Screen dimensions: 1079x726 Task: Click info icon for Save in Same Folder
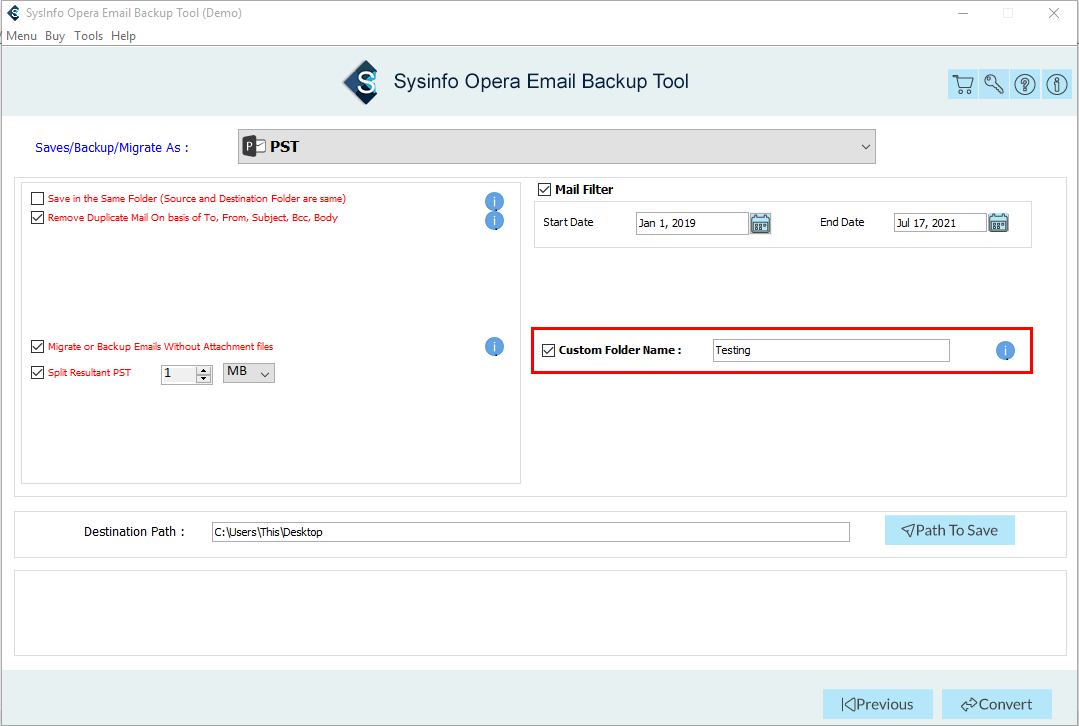click(494, 202)
